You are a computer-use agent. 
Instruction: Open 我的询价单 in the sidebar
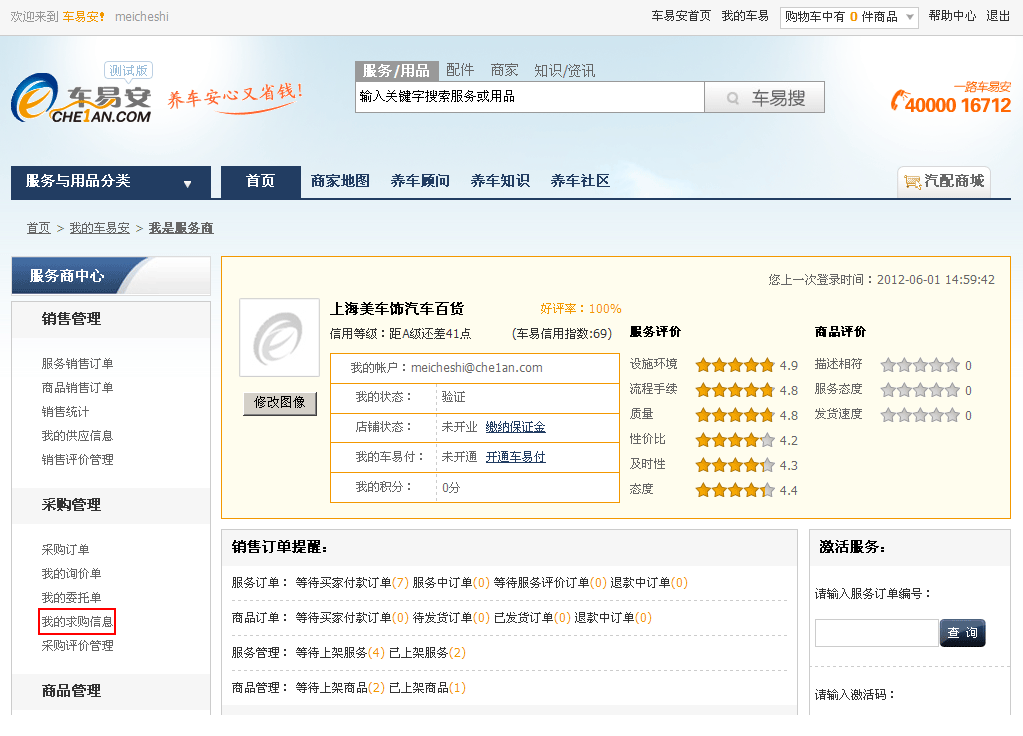click(x=71, y=574)
